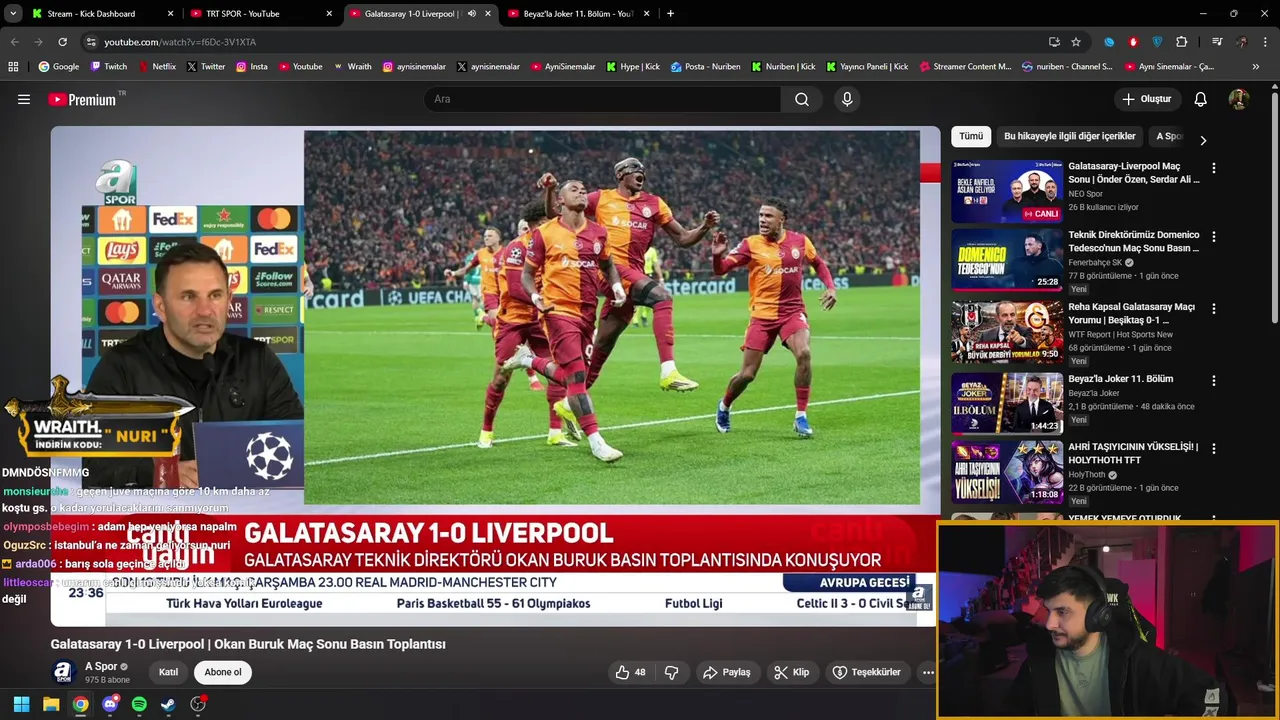Open the YouTube guide hamburger menu
The height and width of the screenshot is (720, 1280).
point(24,99)
